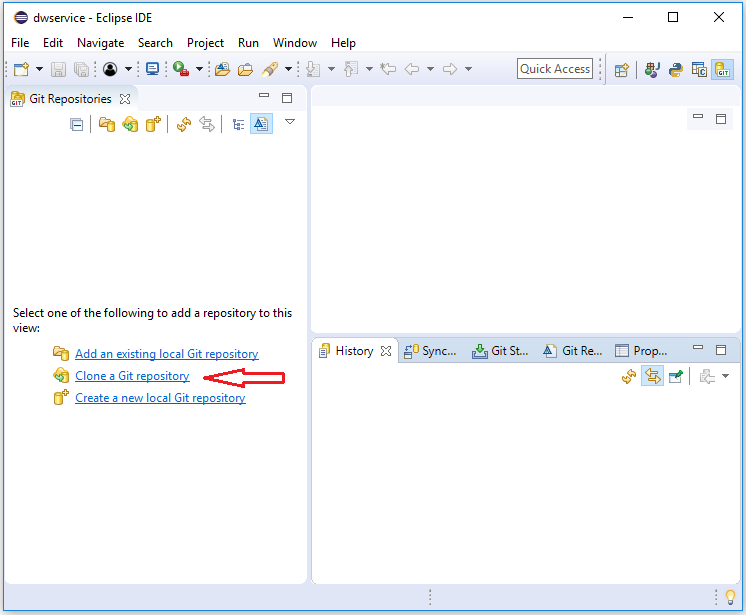Toggle the highlighted display-mode button in Git Repositories
This screenshot has width=746, height=615.
[261, 124]
